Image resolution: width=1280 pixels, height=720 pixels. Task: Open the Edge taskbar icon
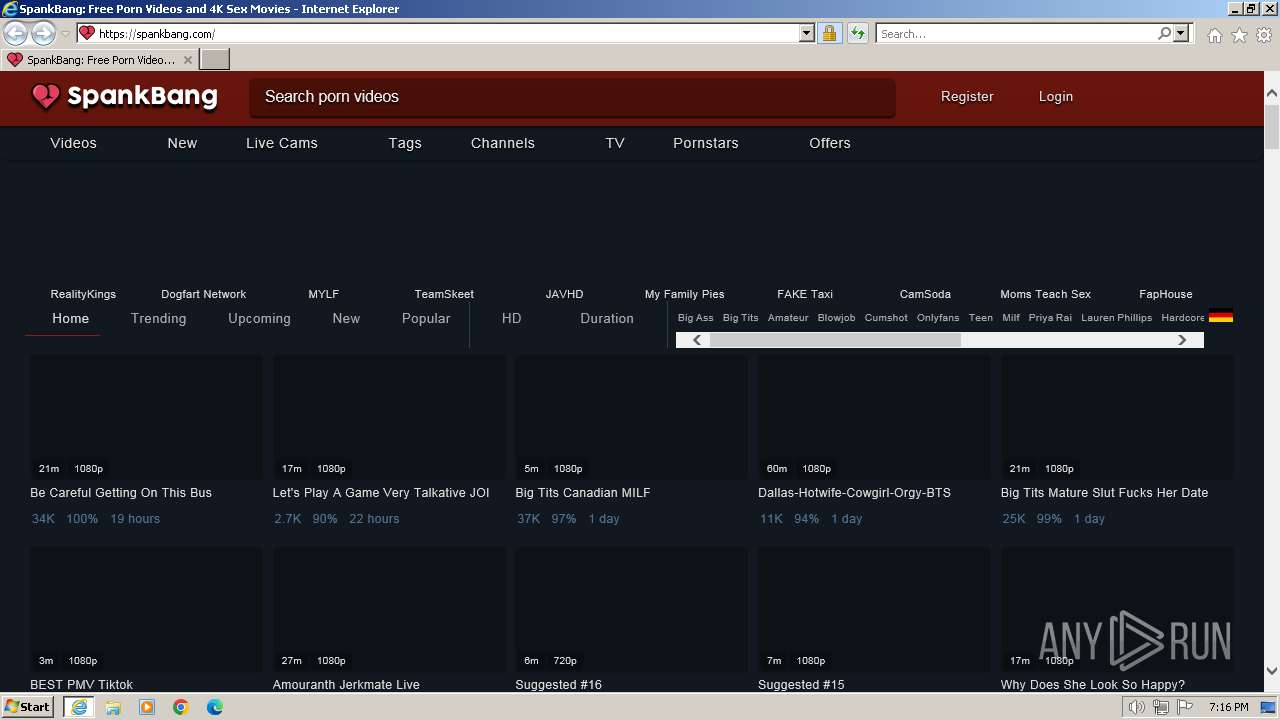(x=215, y=707)
